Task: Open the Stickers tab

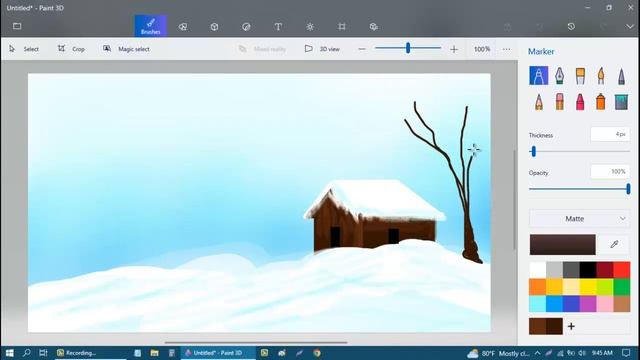Action: [x=246, y=27]
